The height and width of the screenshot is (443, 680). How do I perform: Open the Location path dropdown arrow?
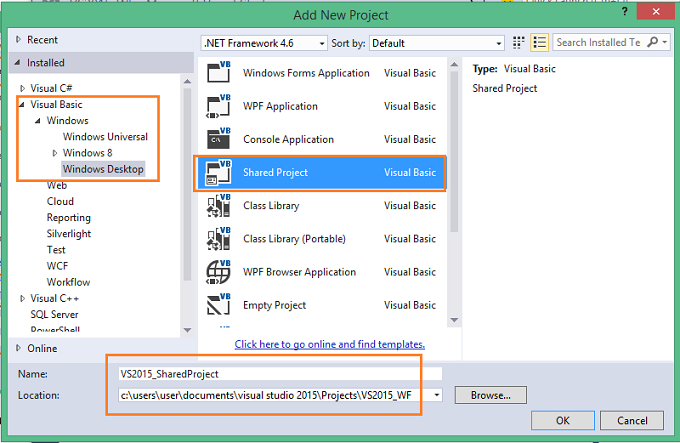click(x=437, y=395)
